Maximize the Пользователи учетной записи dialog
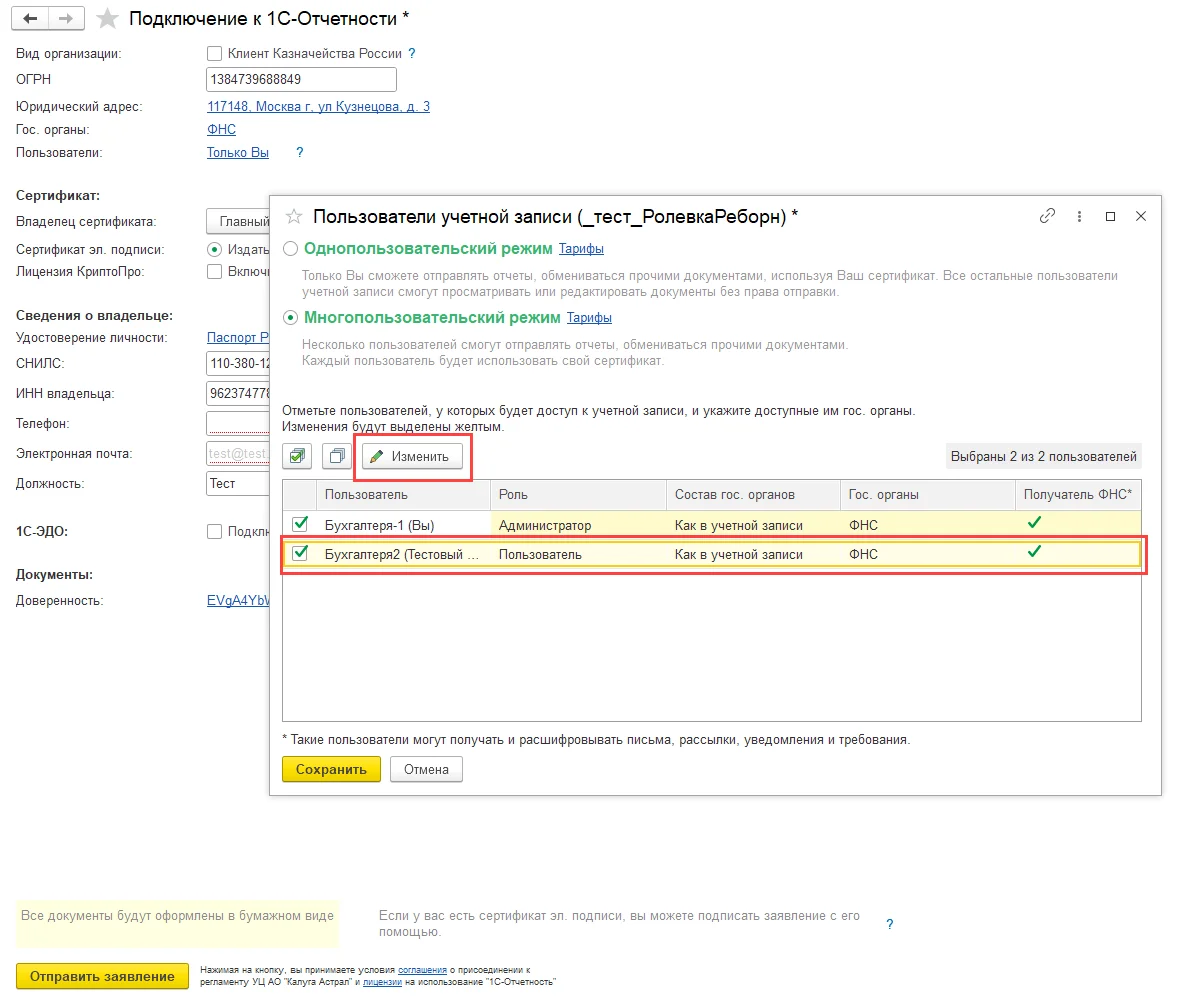This screenshot has height=1002, width=1184. 1110,216
